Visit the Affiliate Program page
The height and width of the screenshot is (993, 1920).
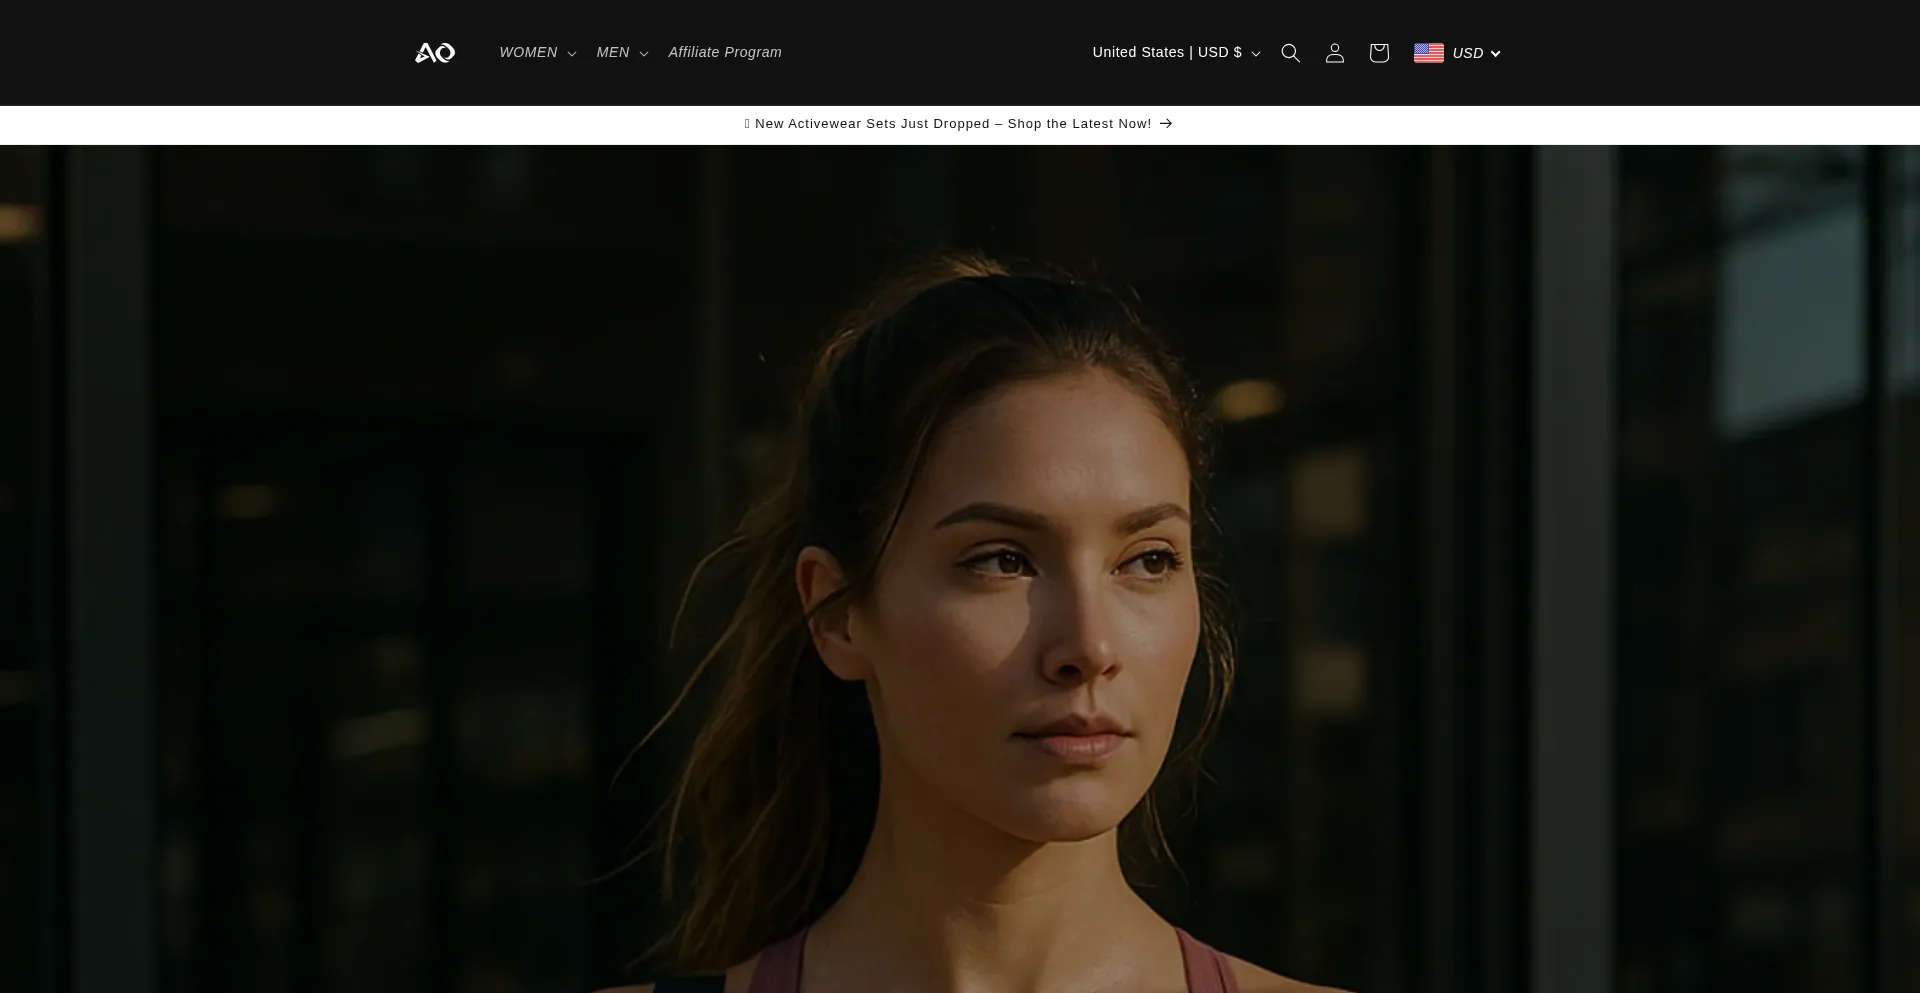tap(725, 53)
